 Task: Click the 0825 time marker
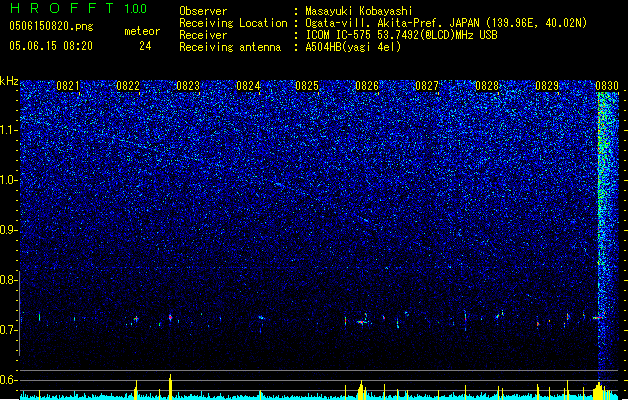pos(307,86)
